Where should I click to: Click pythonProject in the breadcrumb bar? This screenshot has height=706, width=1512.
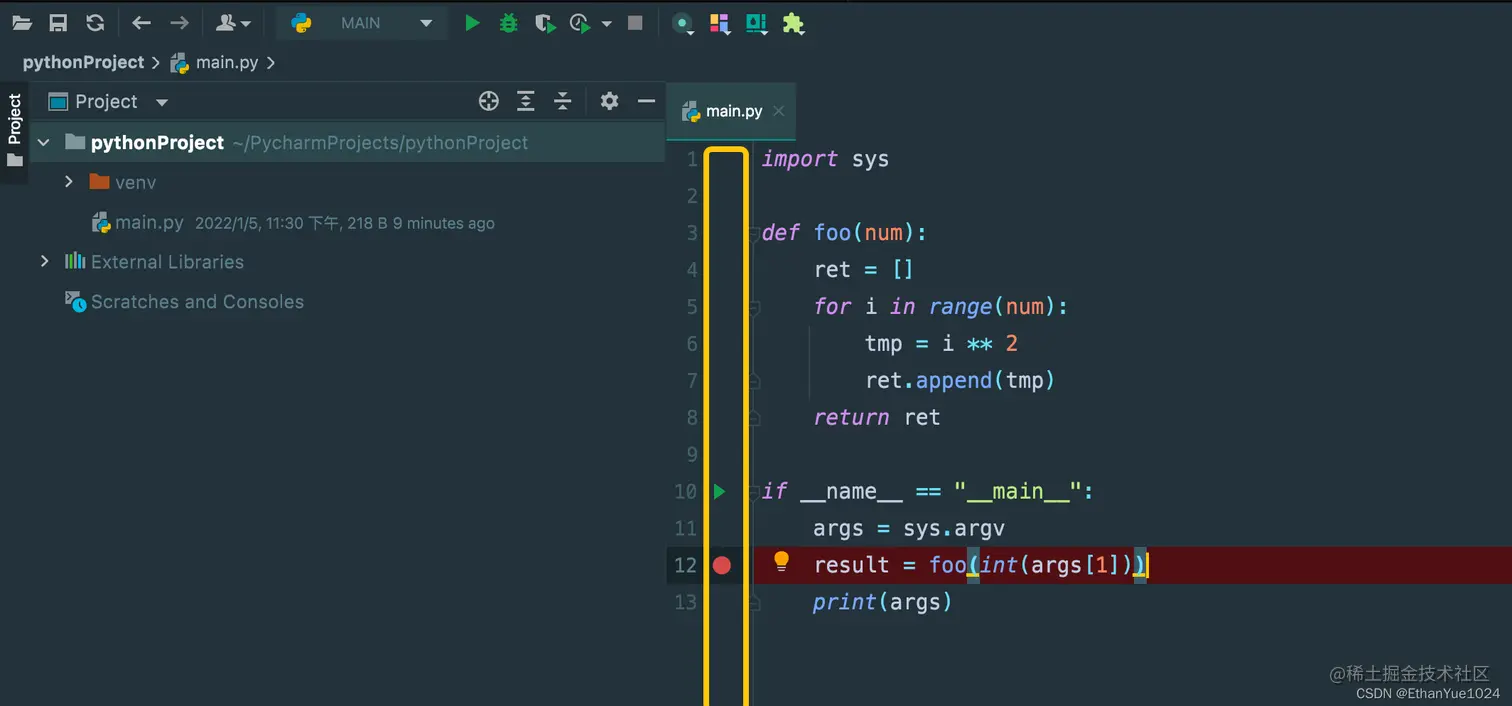[84, 62]
